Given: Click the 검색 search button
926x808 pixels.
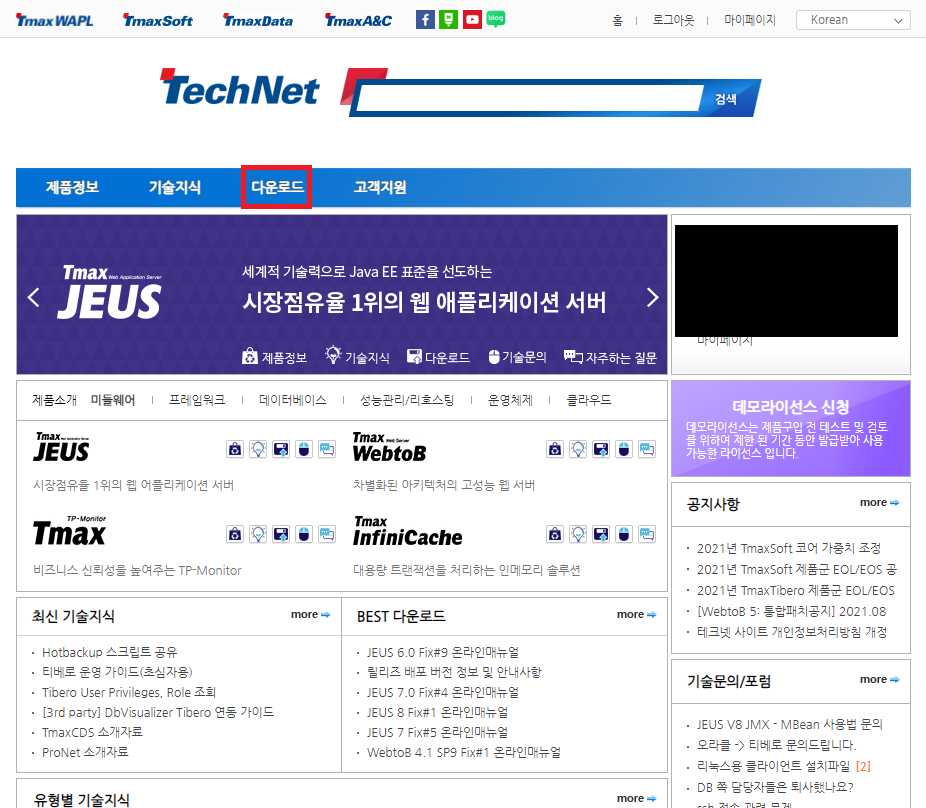Looking at the screenshot, I should (726, 99).
